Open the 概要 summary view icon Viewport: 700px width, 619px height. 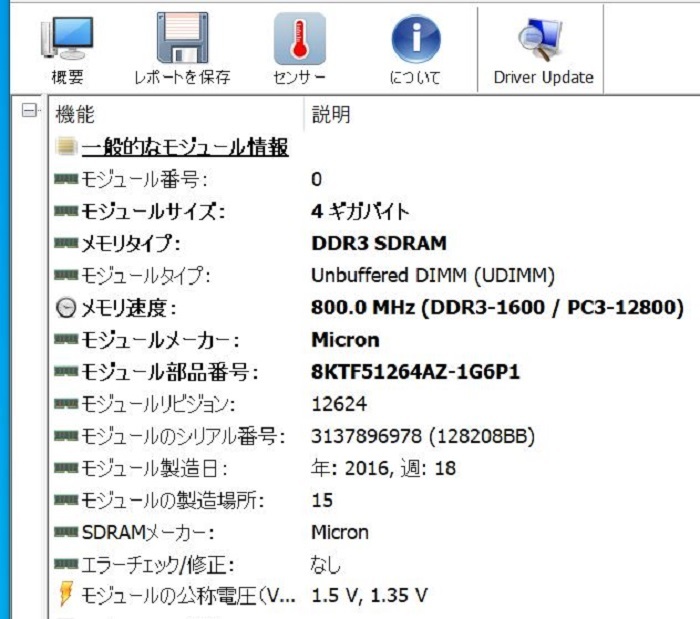coord(67,39)
